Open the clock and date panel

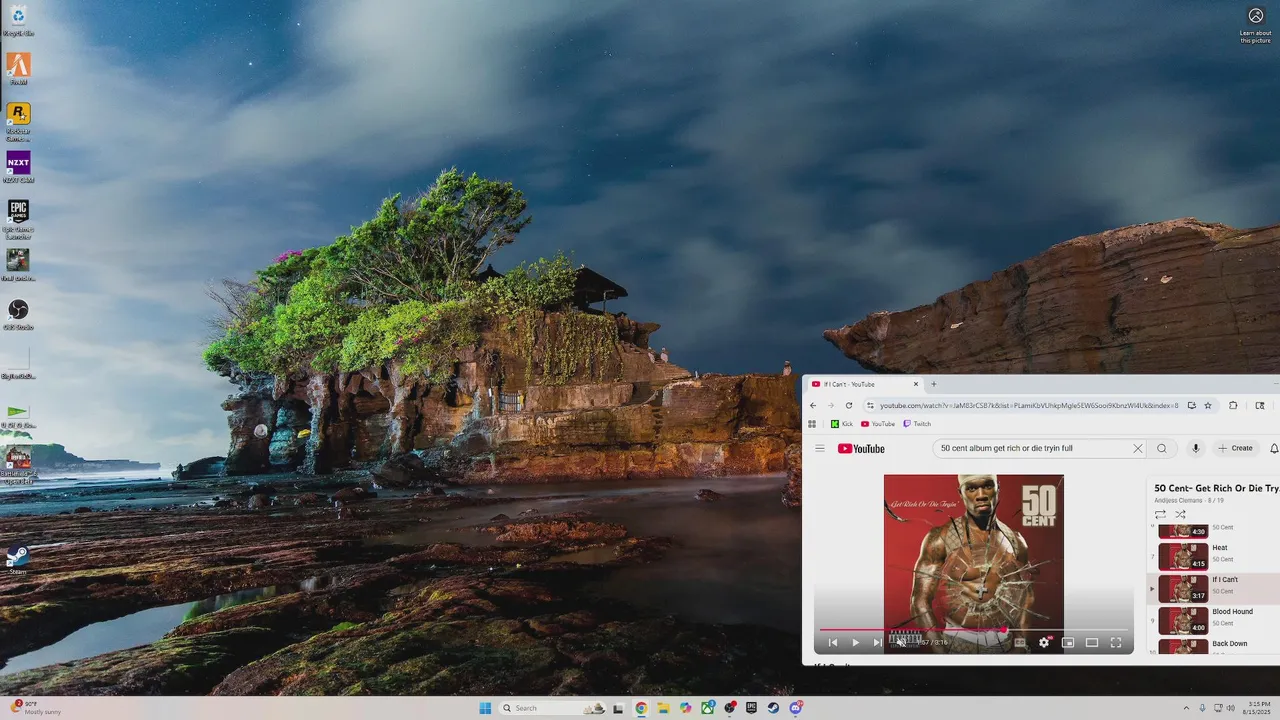pos(1259,708)
